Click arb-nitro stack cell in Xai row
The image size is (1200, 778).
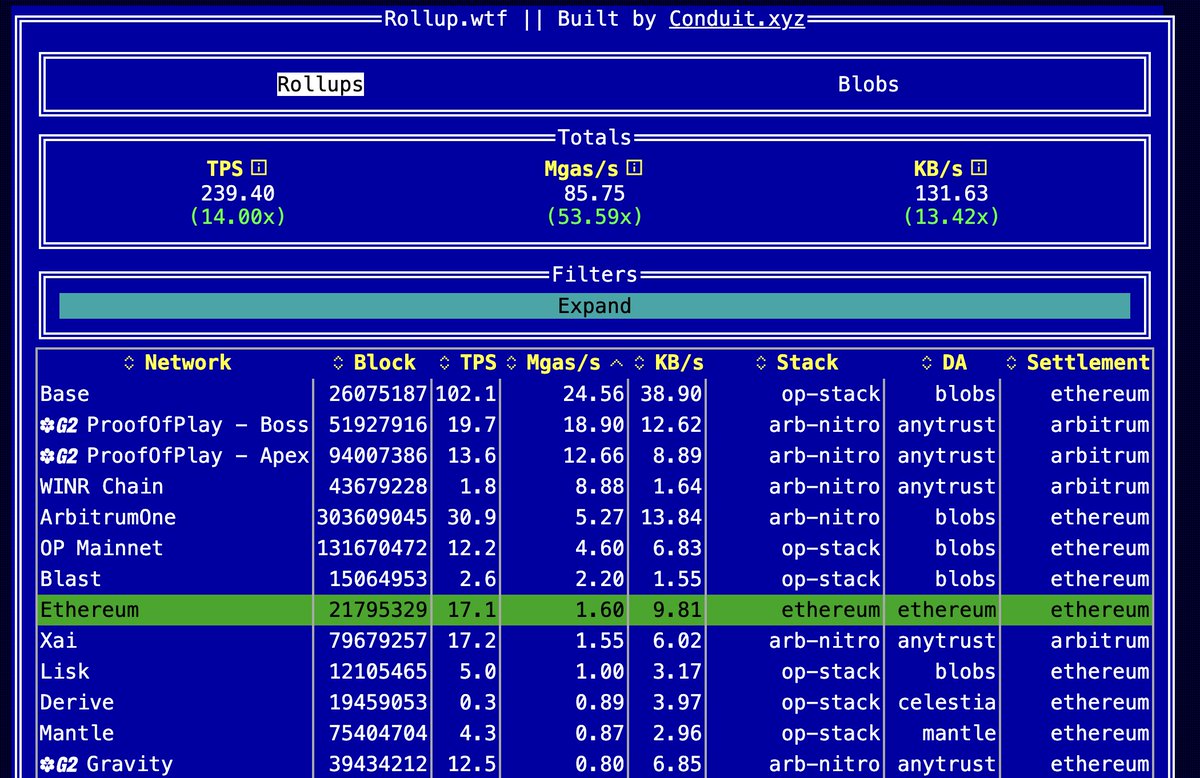point(825,641)
